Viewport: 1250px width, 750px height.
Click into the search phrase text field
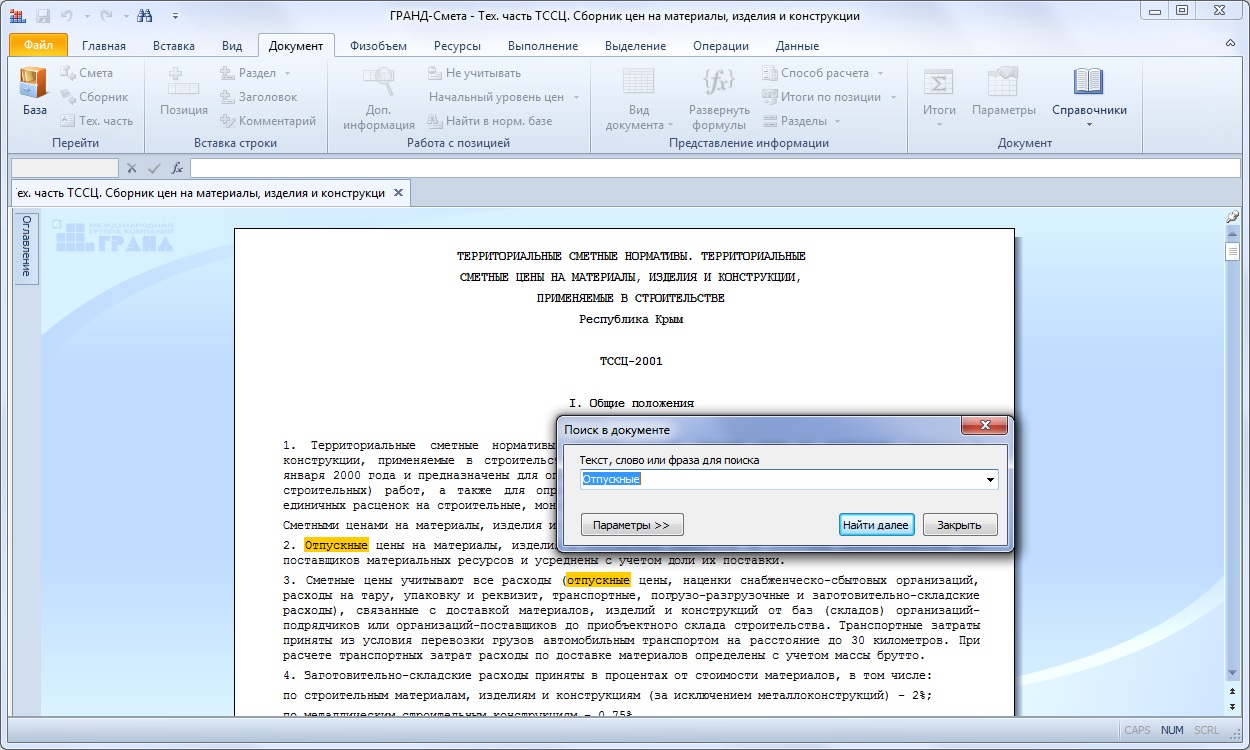(780, 480)
